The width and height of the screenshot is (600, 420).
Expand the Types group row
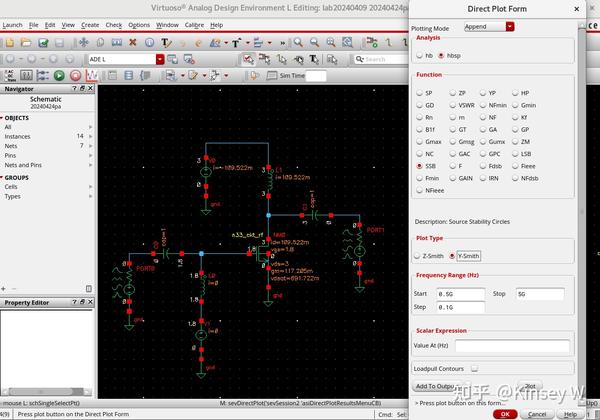91,196
